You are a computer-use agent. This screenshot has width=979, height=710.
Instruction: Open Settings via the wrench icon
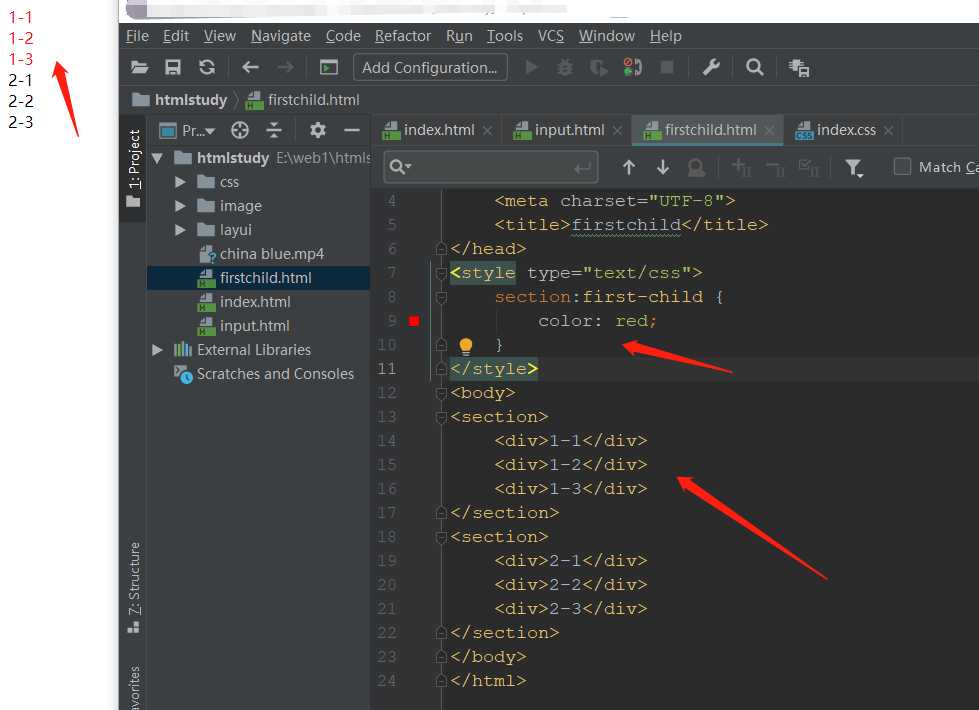pos(711,67)
